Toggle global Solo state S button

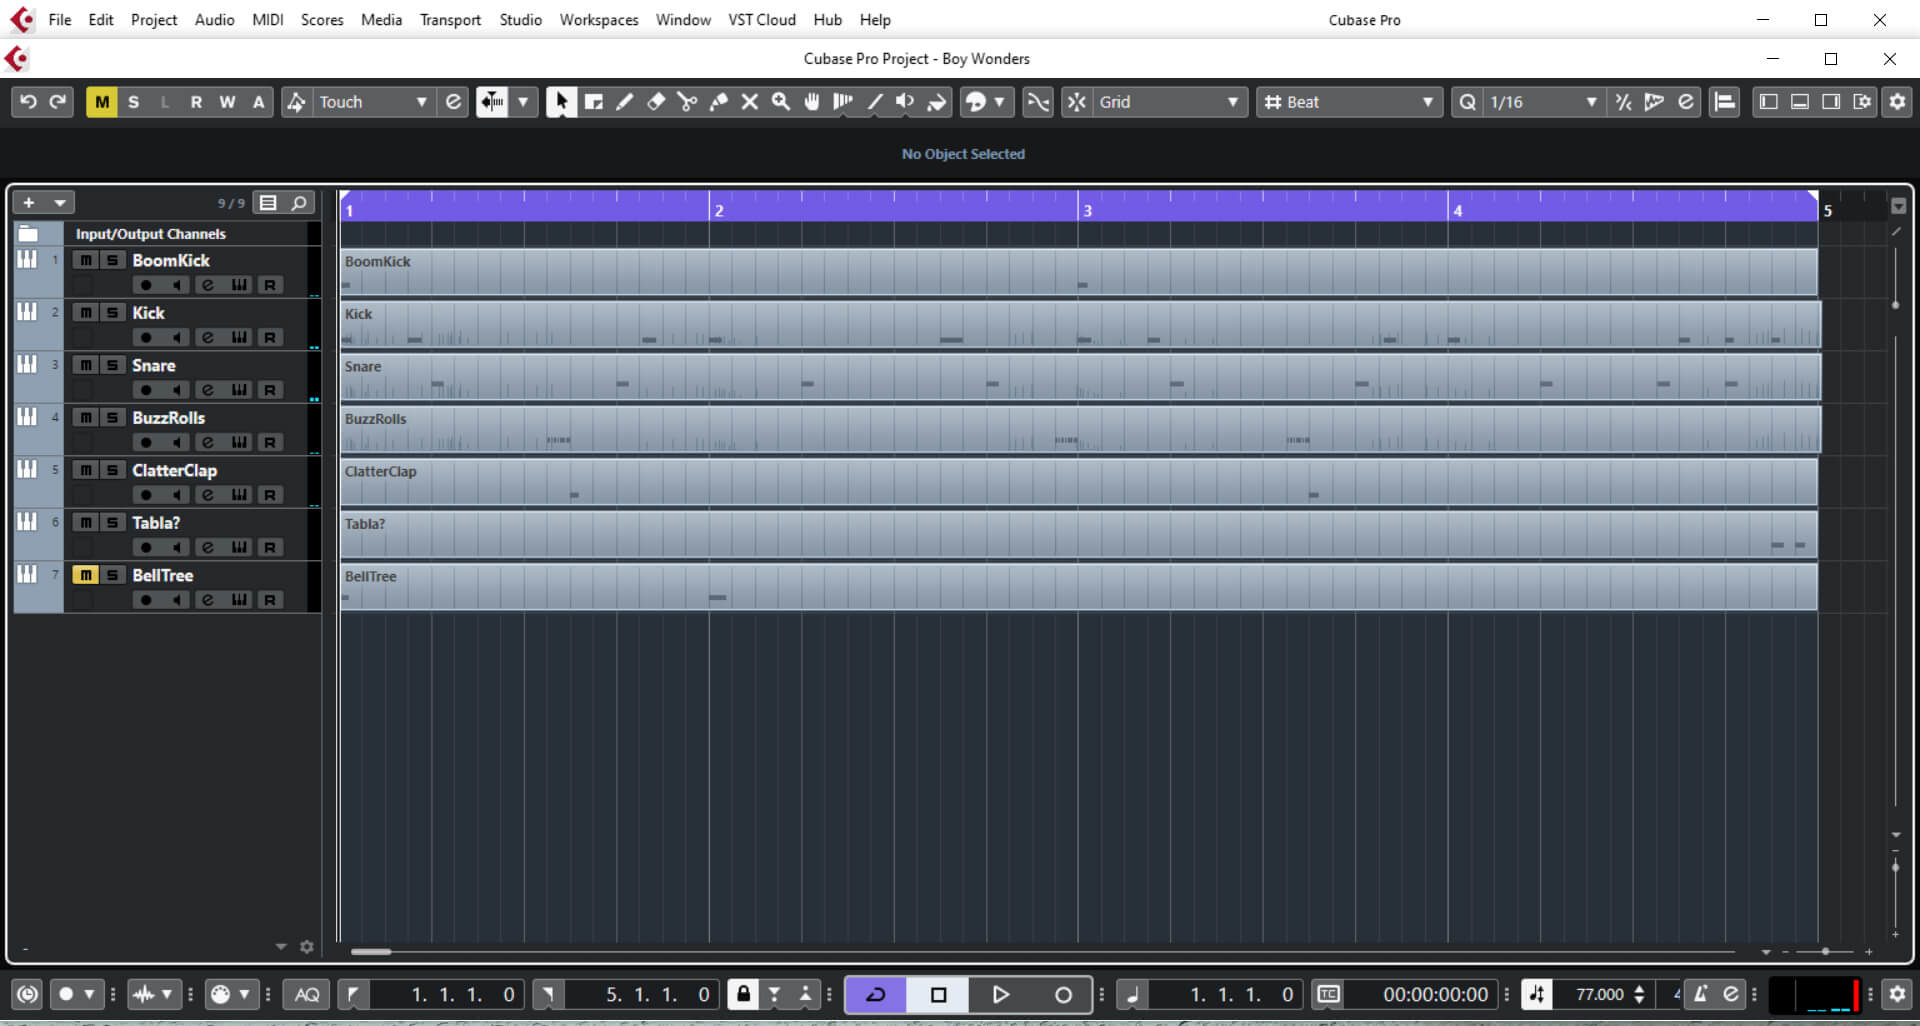point(133,102)
